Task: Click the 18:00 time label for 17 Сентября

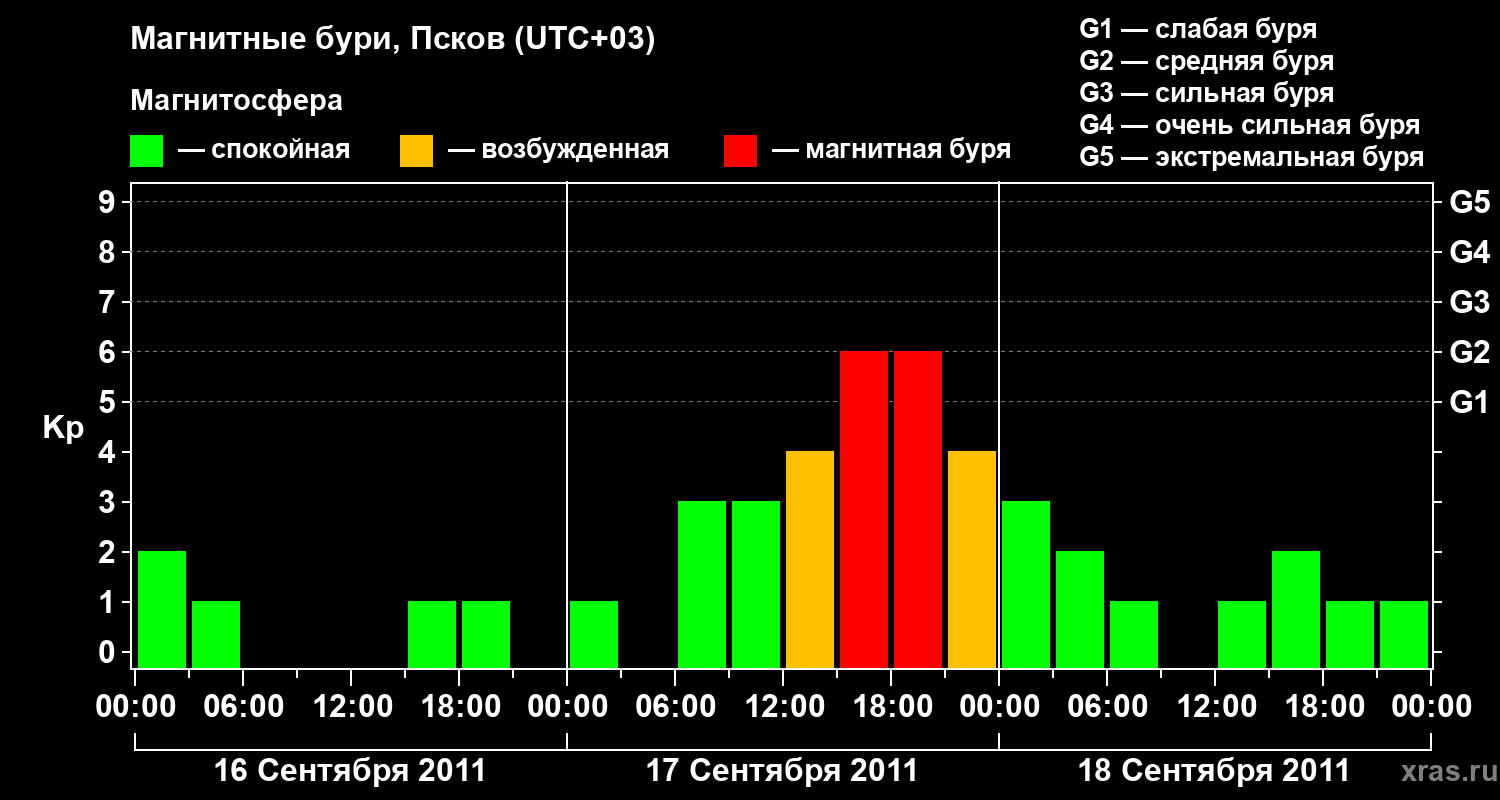Action: click(x=891, y=707)
